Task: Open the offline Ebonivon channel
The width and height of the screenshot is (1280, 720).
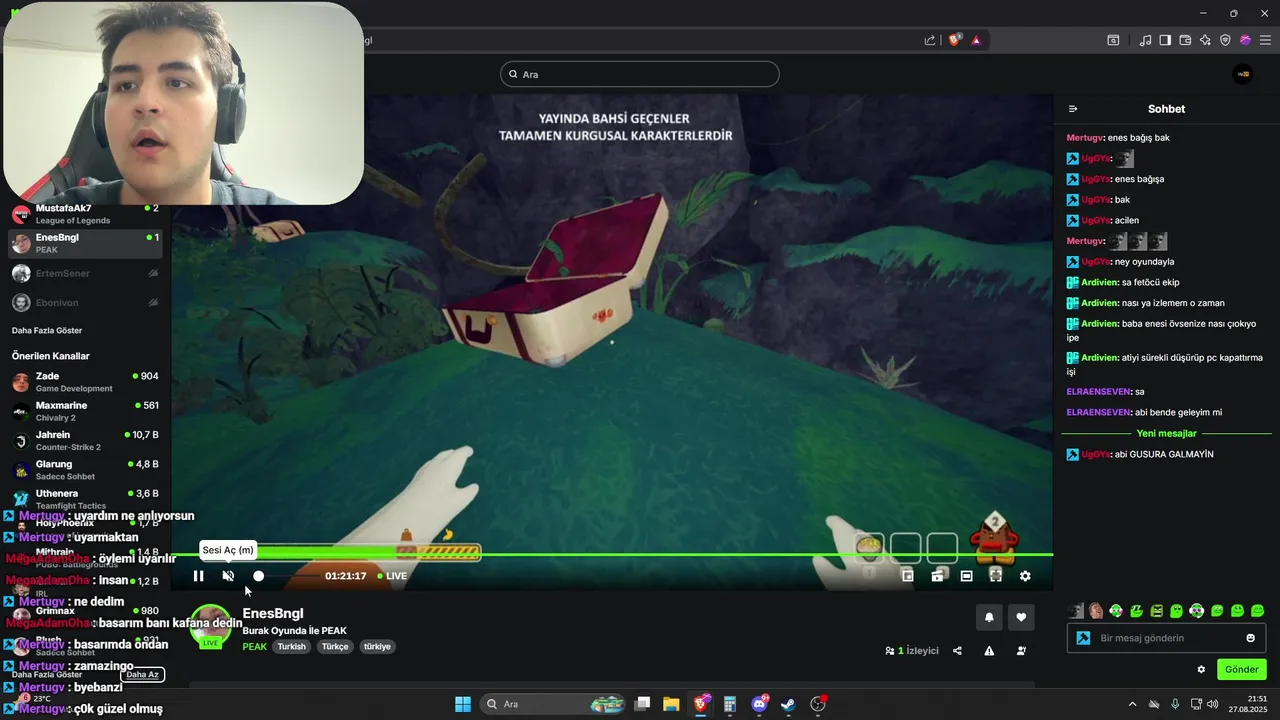Action: click(86, 302)
